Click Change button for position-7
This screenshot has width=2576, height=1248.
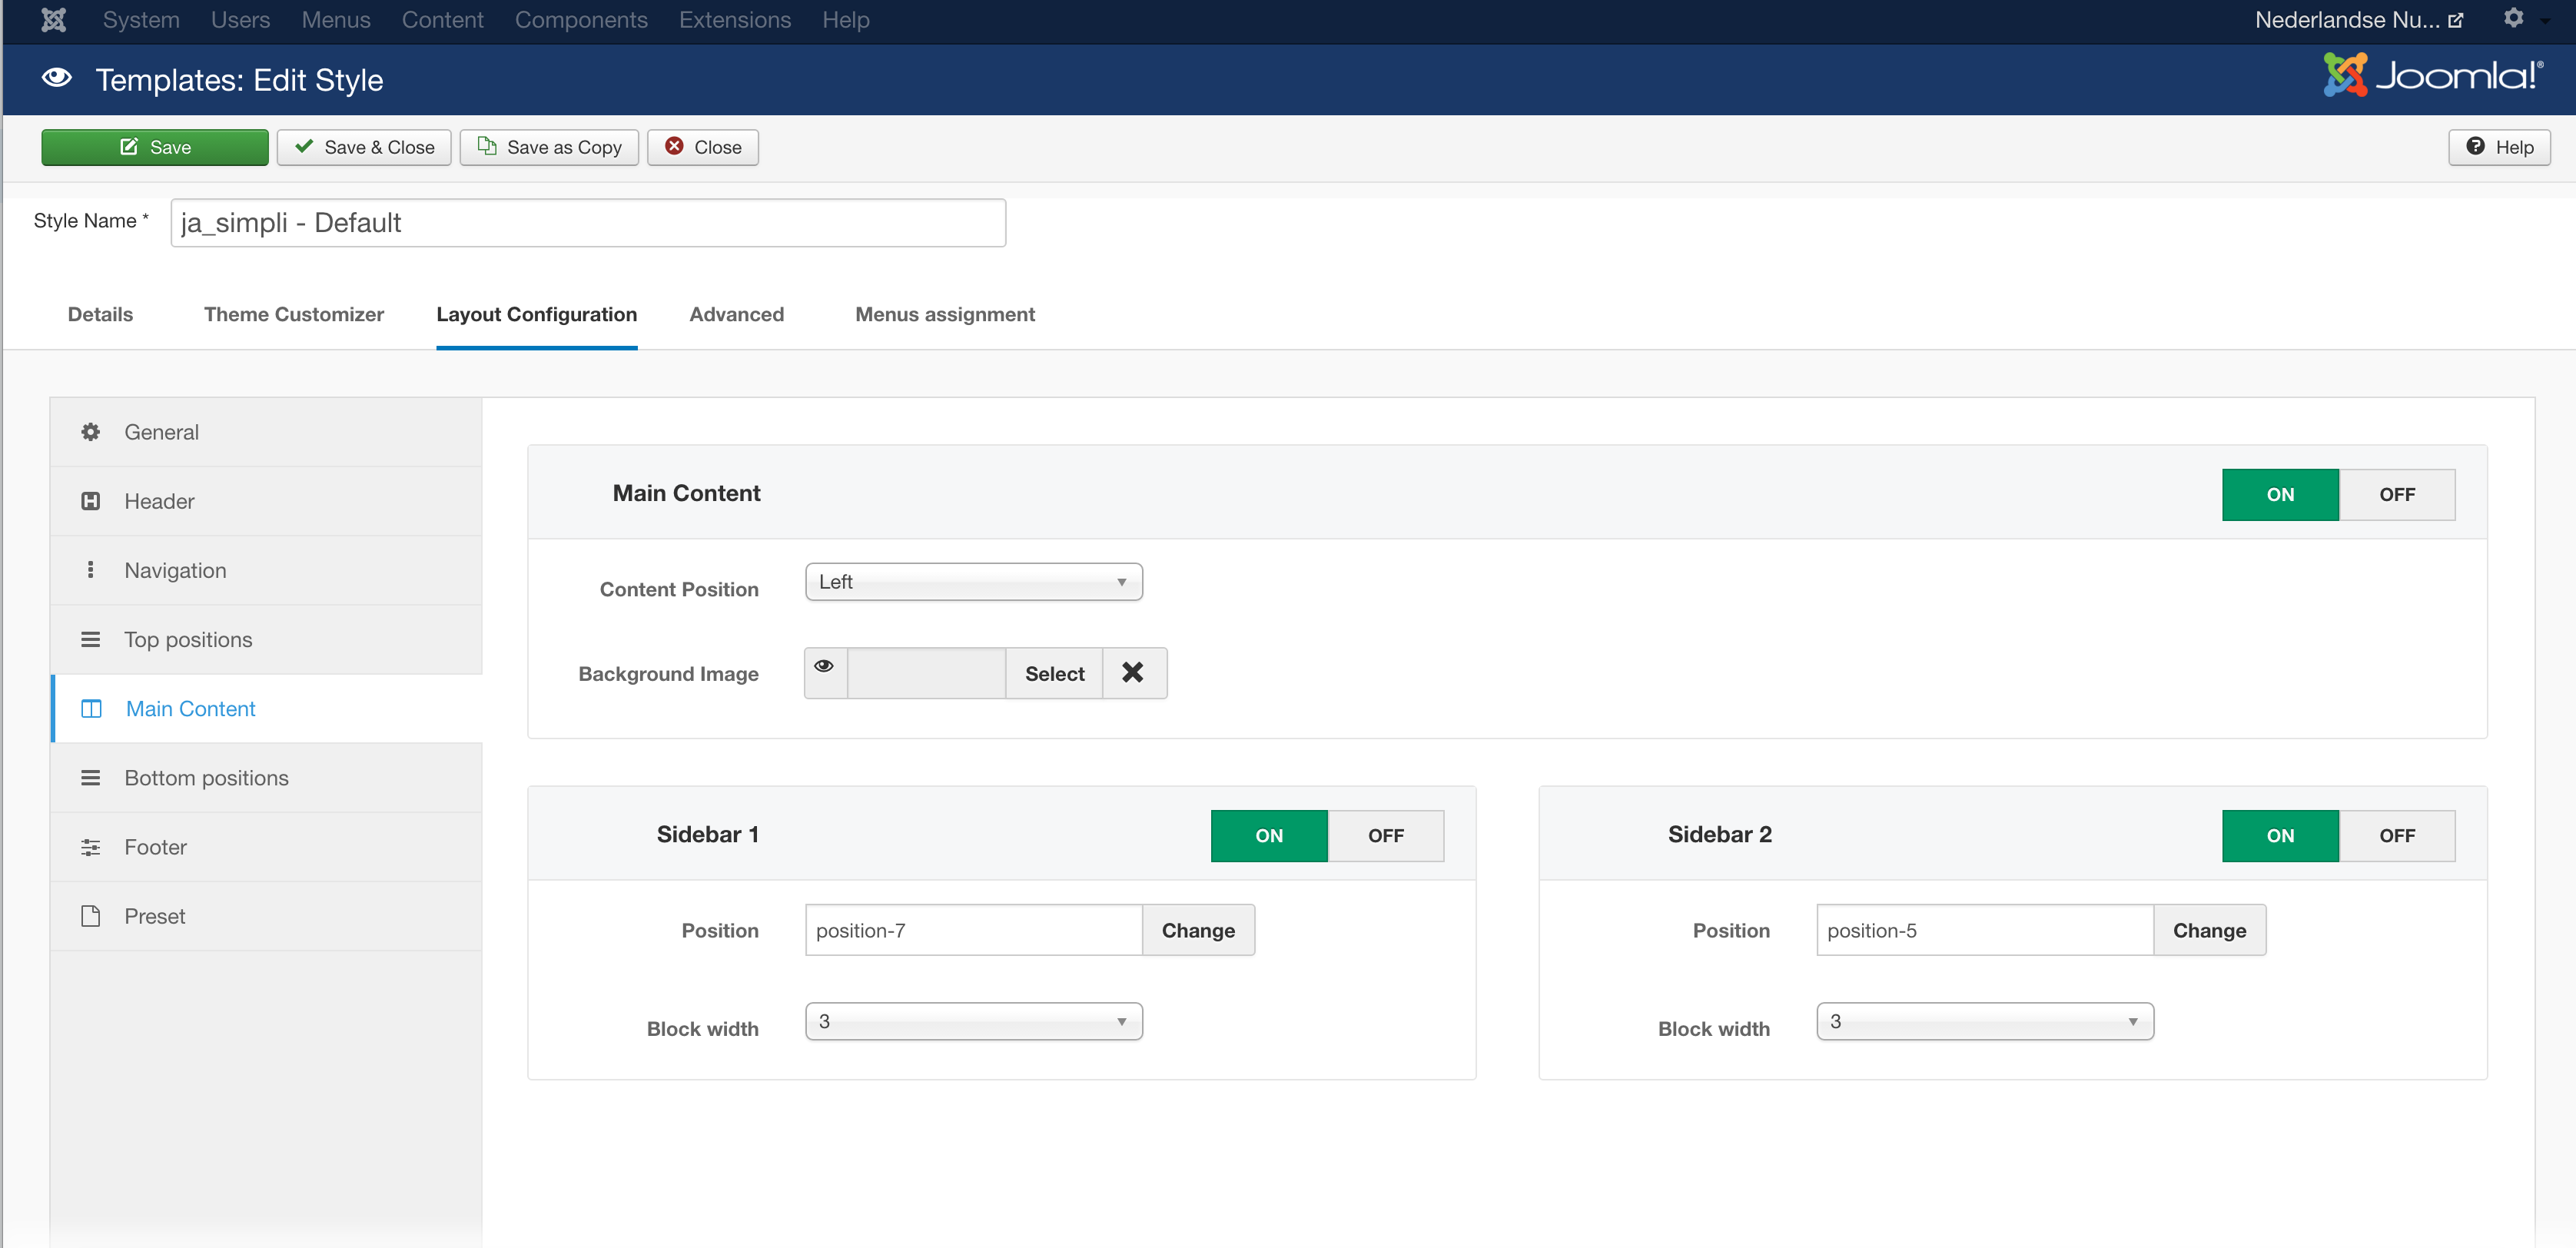(x=1197, y=931)
